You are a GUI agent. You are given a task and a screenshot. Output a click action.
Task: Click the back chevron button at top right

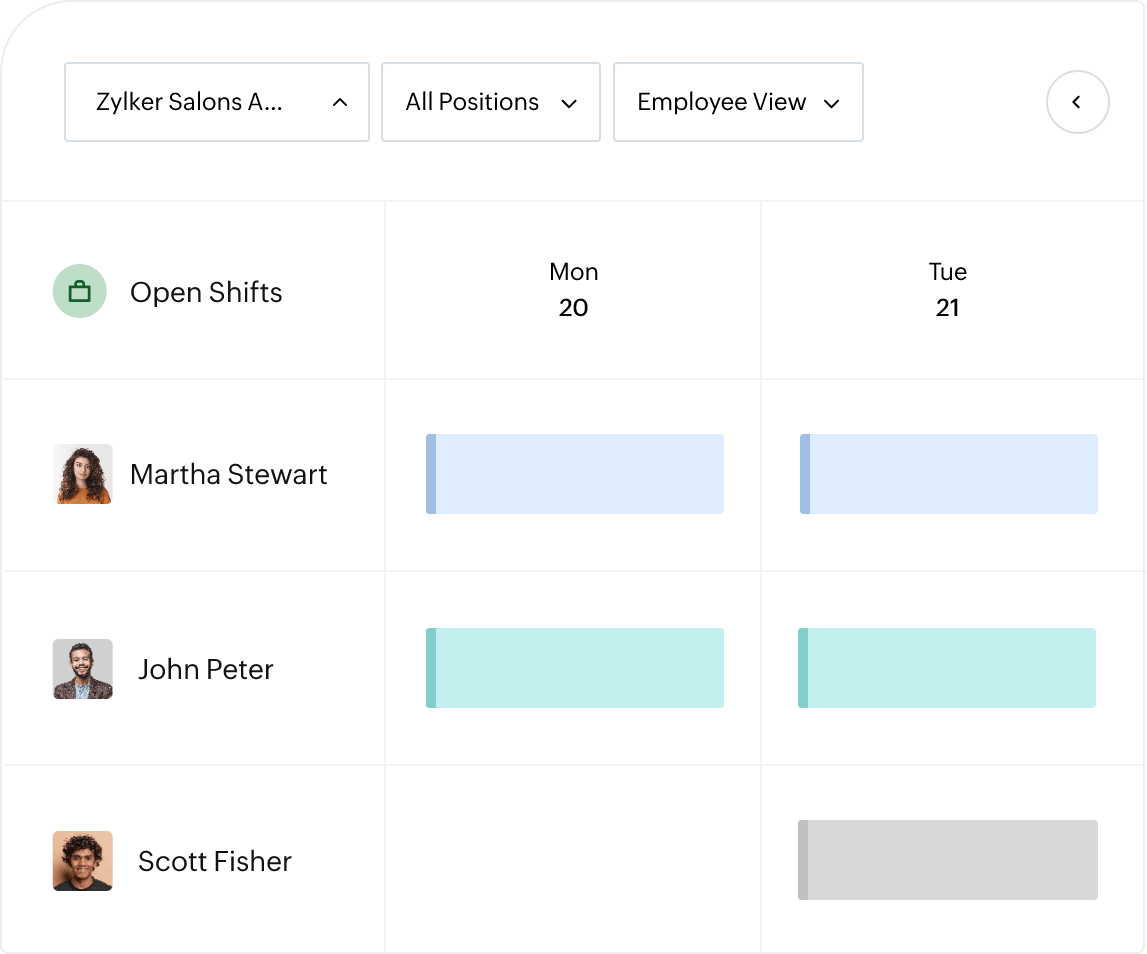point(1077,102)
